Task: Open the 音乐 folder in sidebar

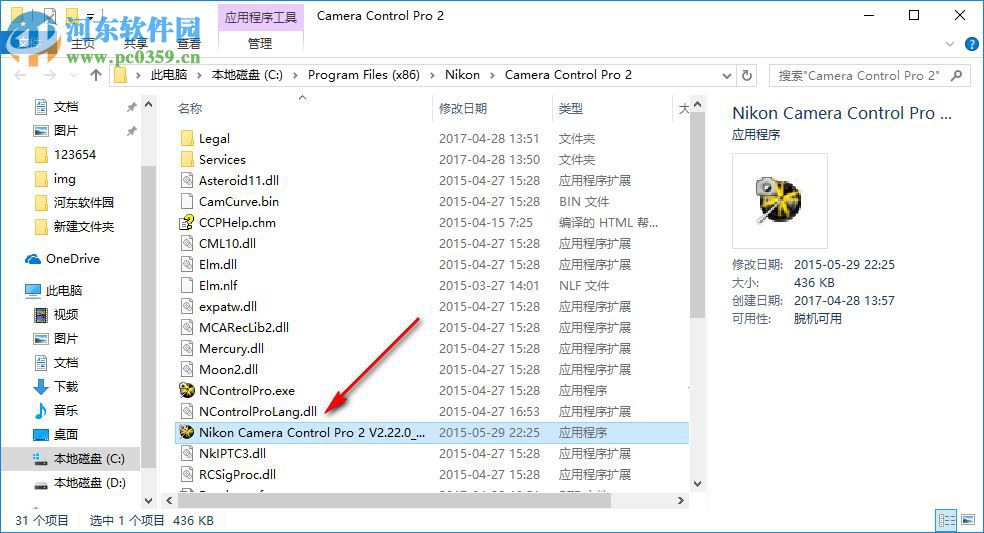Action: tap(56, 410)
